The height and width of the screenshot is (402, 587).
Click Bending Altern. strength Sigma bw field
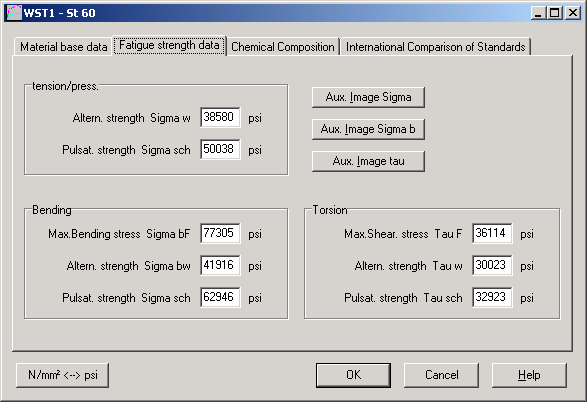pos(220,265)
